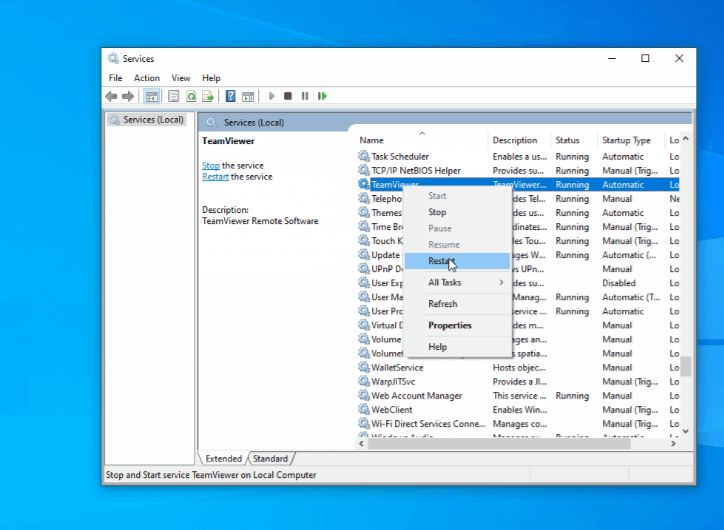Select the WarpJITSvc service name
The height and width of the screenshot is (530, 724).
tap(393, 382)
